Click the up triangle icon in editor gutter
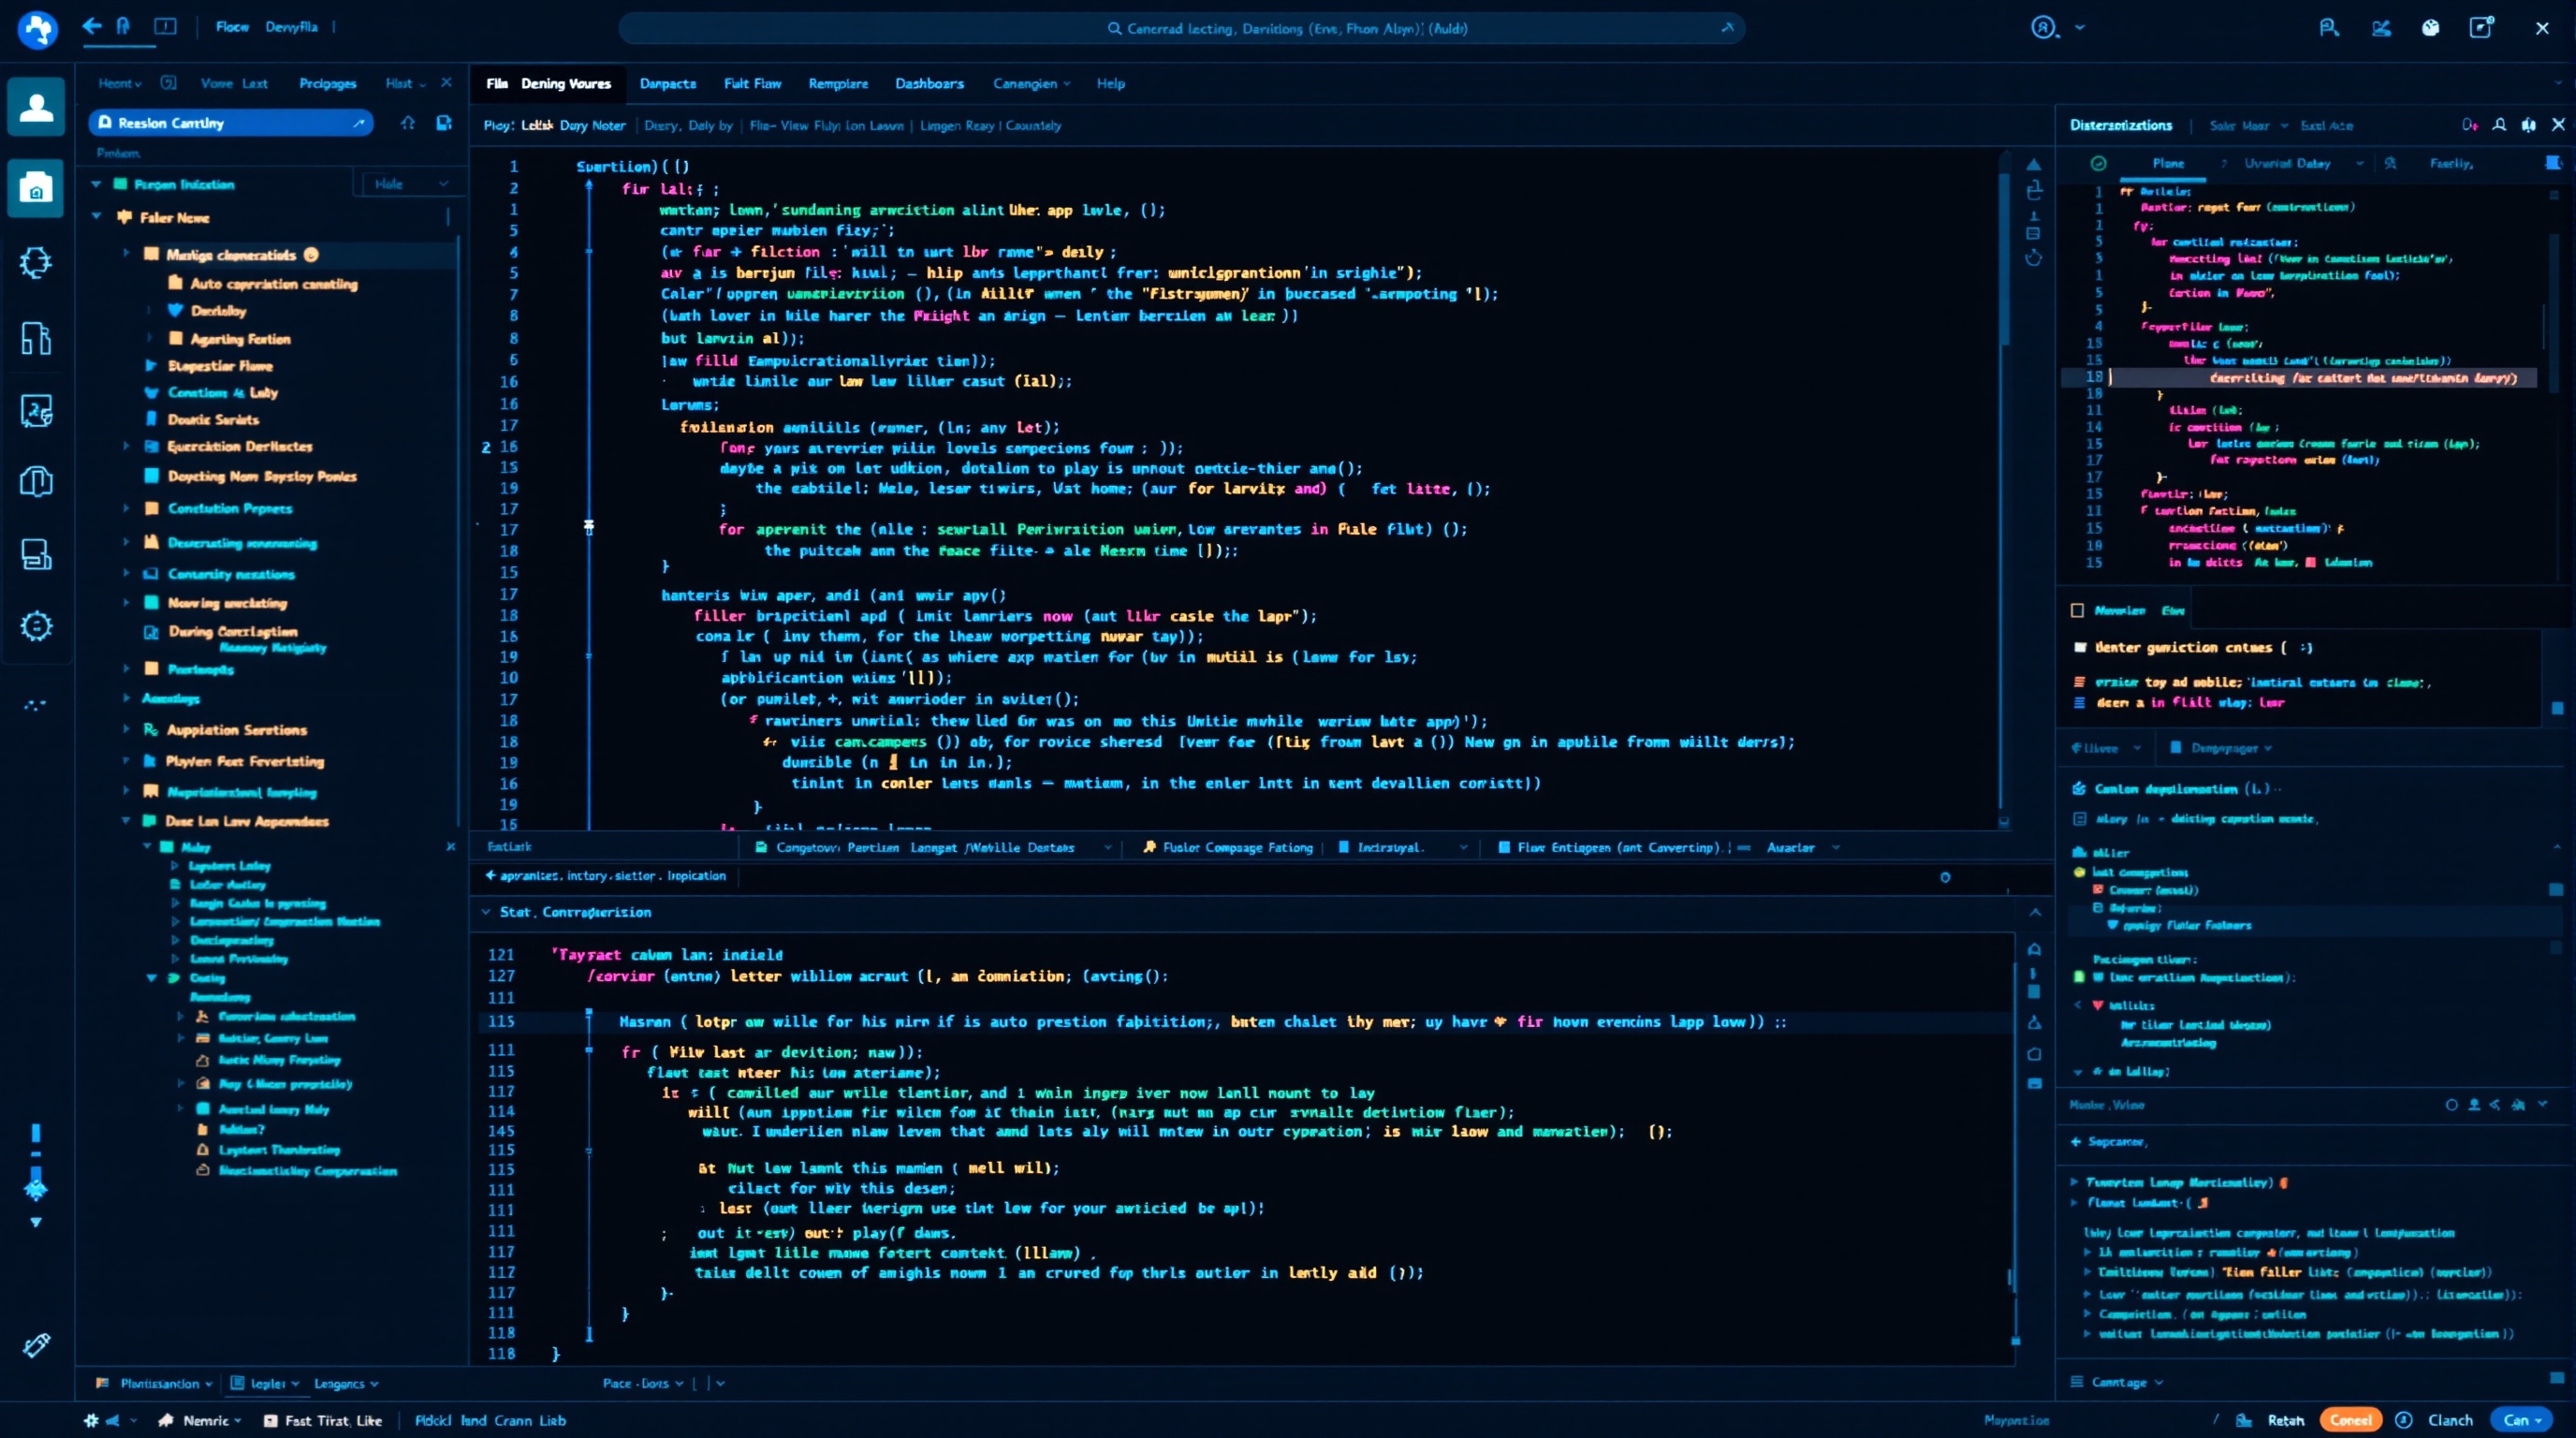 2034,164
